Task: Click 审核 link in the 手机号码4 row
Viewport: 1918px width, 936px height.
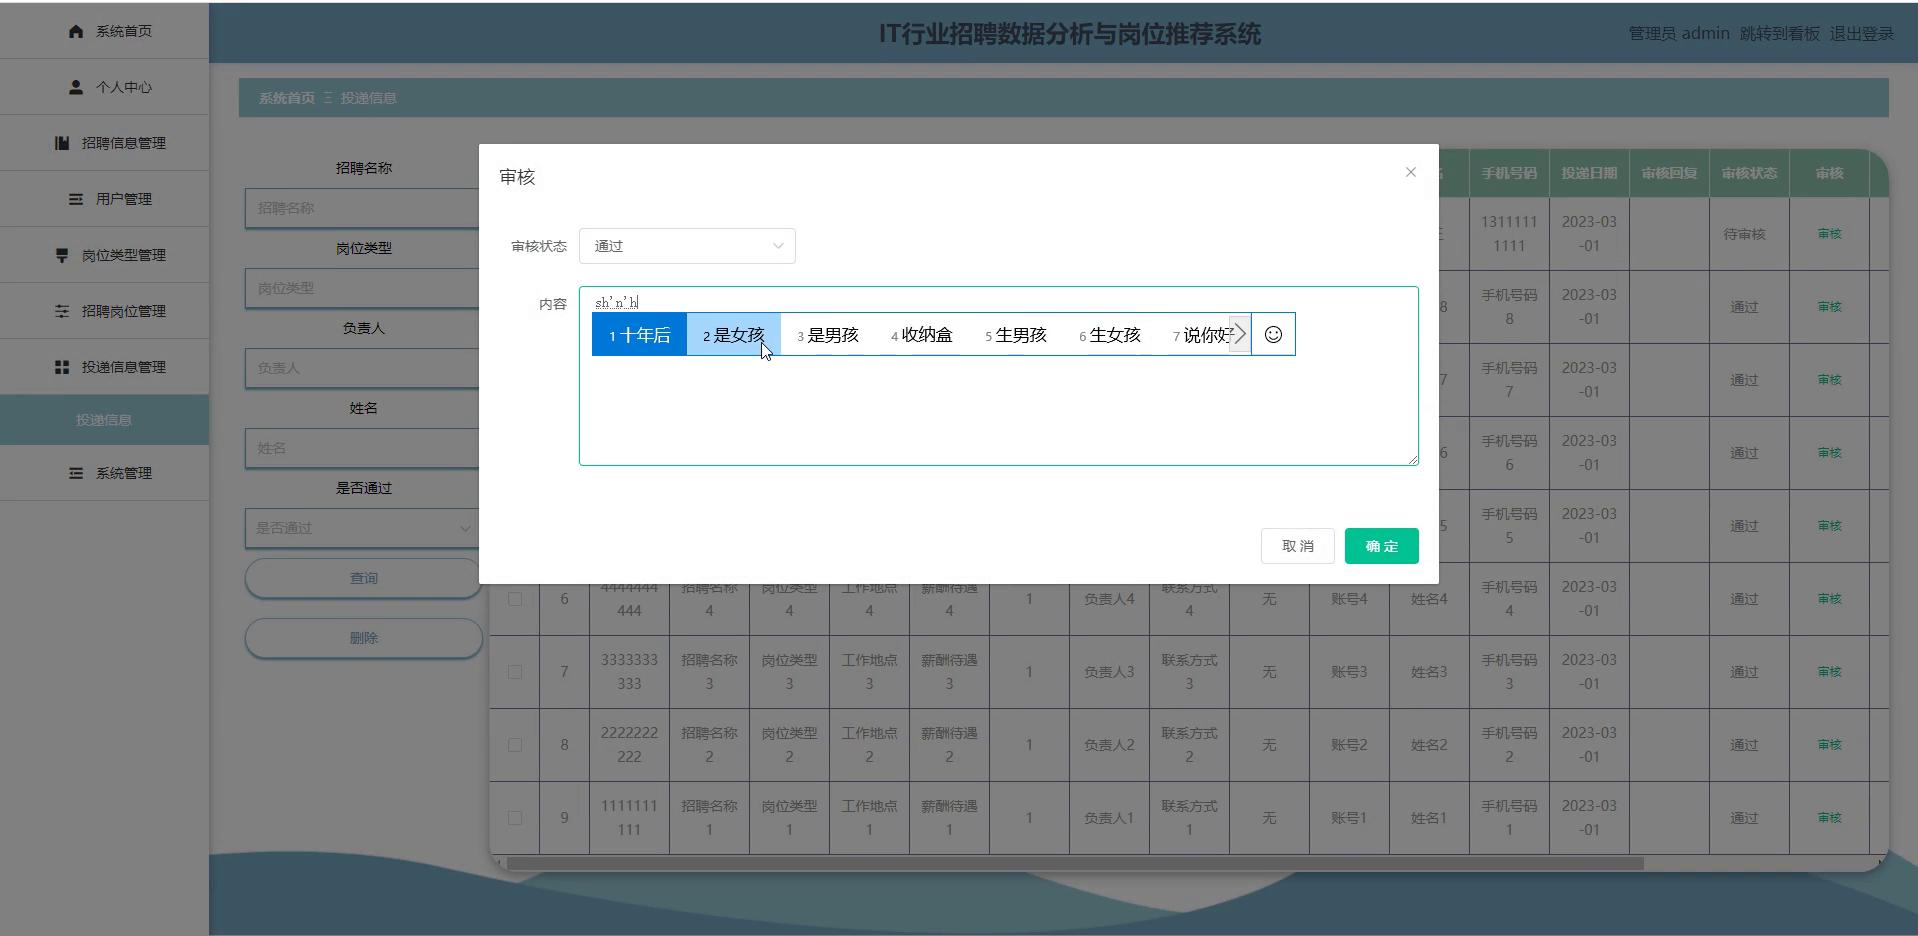Action: coord(1829,599)
